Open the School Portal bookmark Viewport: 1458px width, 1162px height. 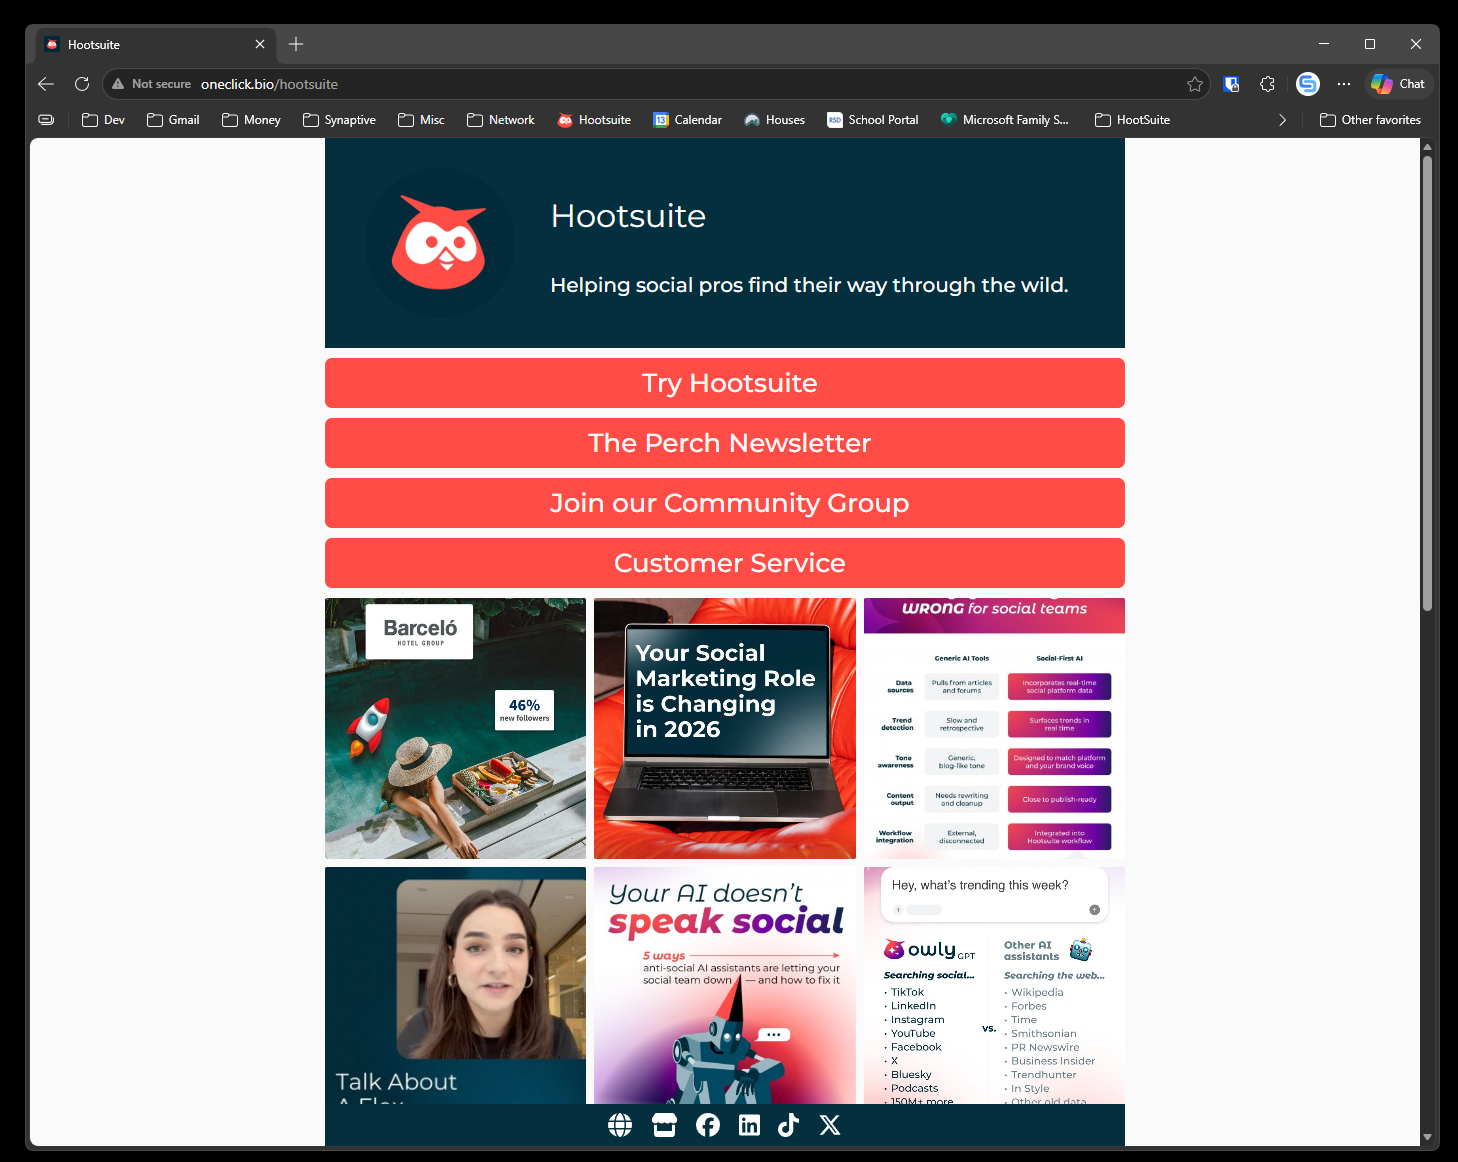873,120
